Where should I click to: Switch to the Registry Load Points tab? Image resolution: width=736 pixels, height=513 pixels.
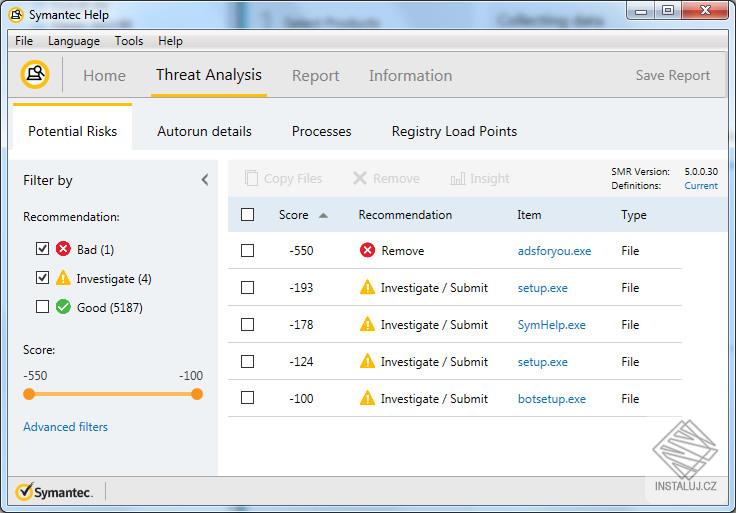coord(454,131)
